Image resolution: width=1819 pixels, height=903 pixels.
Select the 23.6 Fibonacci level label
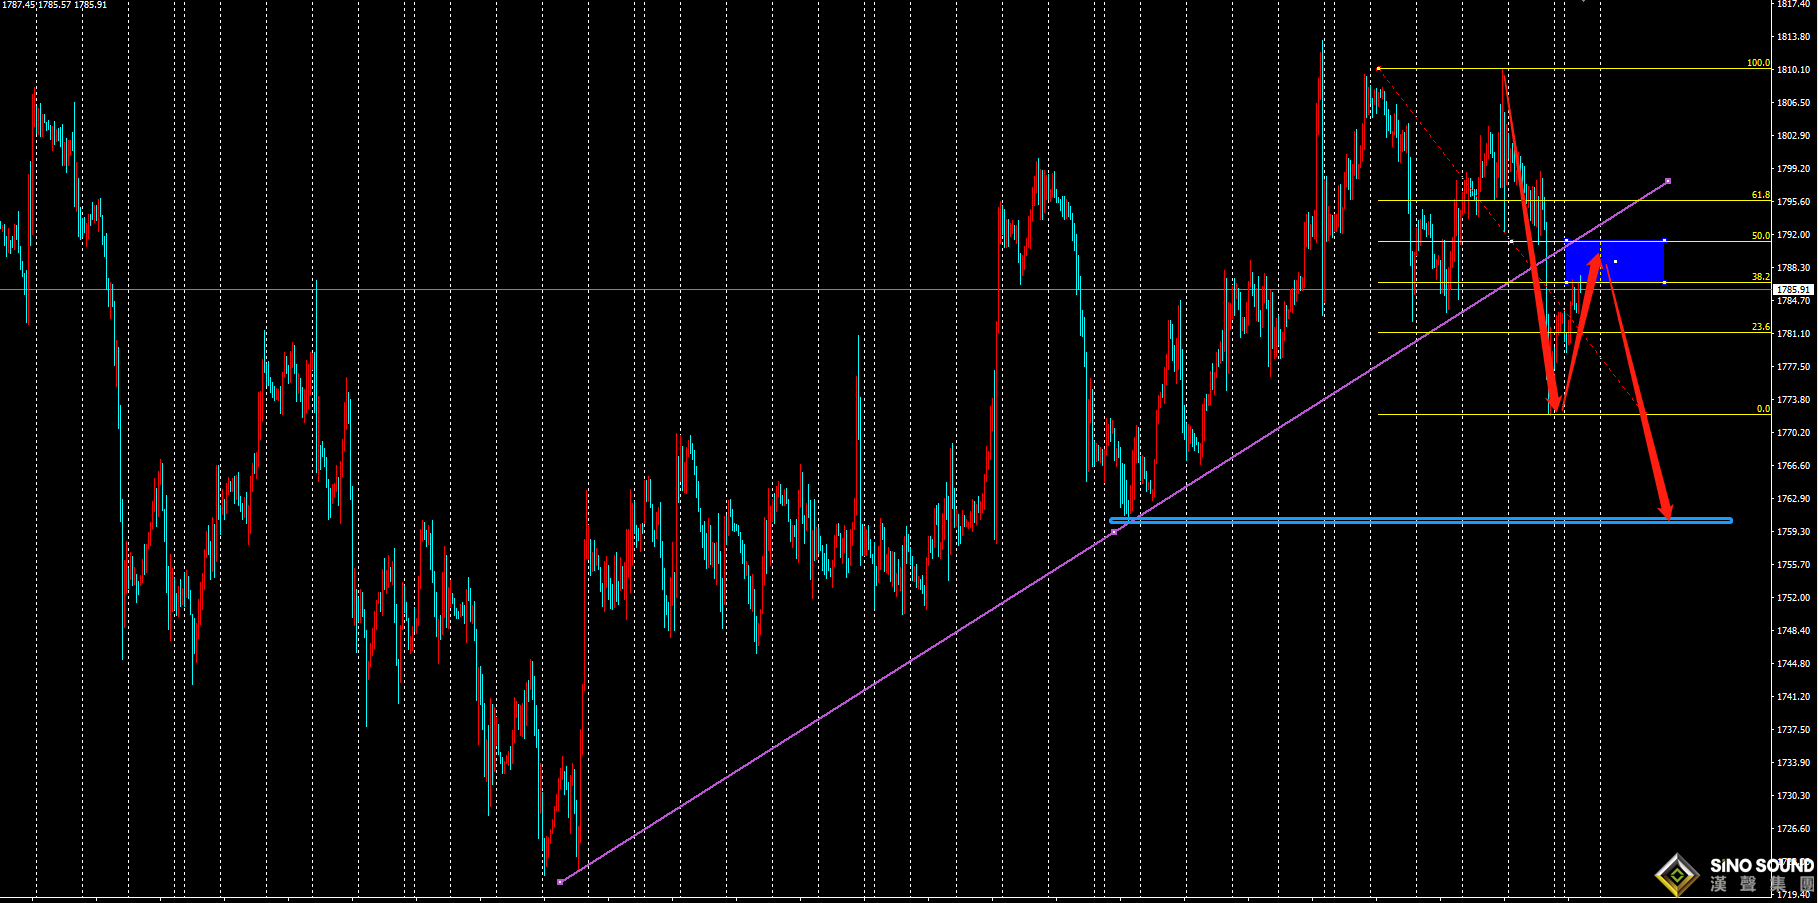coord(1760,327)
